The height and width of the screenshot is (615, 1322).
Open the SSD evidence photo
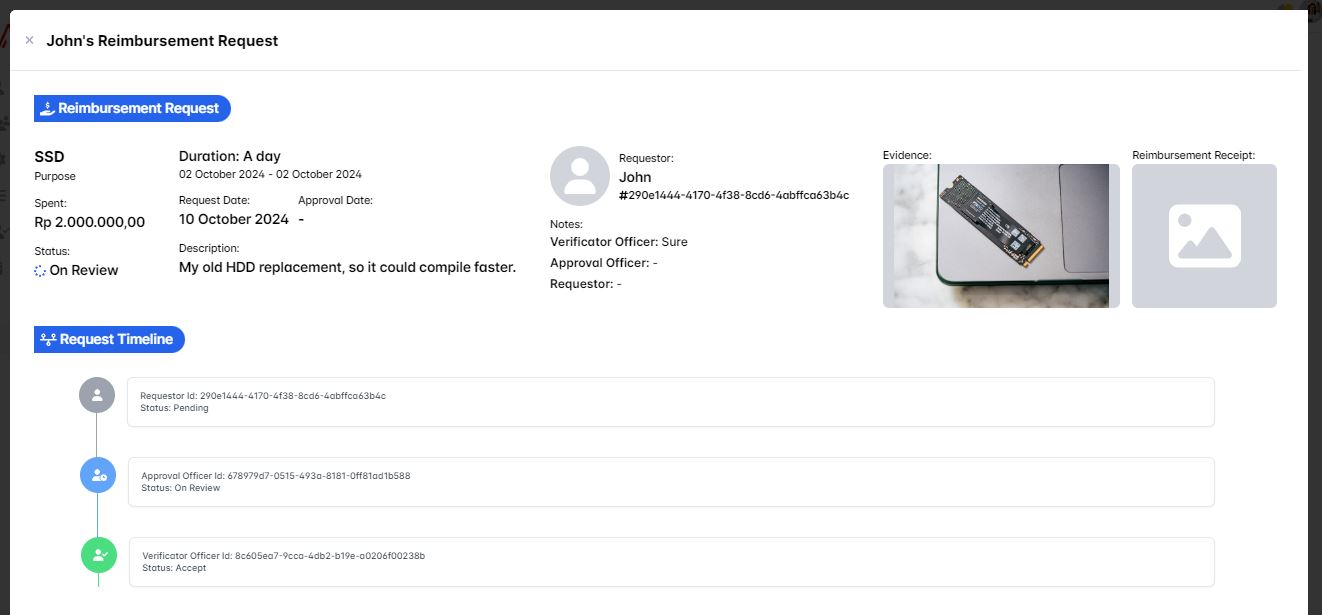(x=1001, y=236)
